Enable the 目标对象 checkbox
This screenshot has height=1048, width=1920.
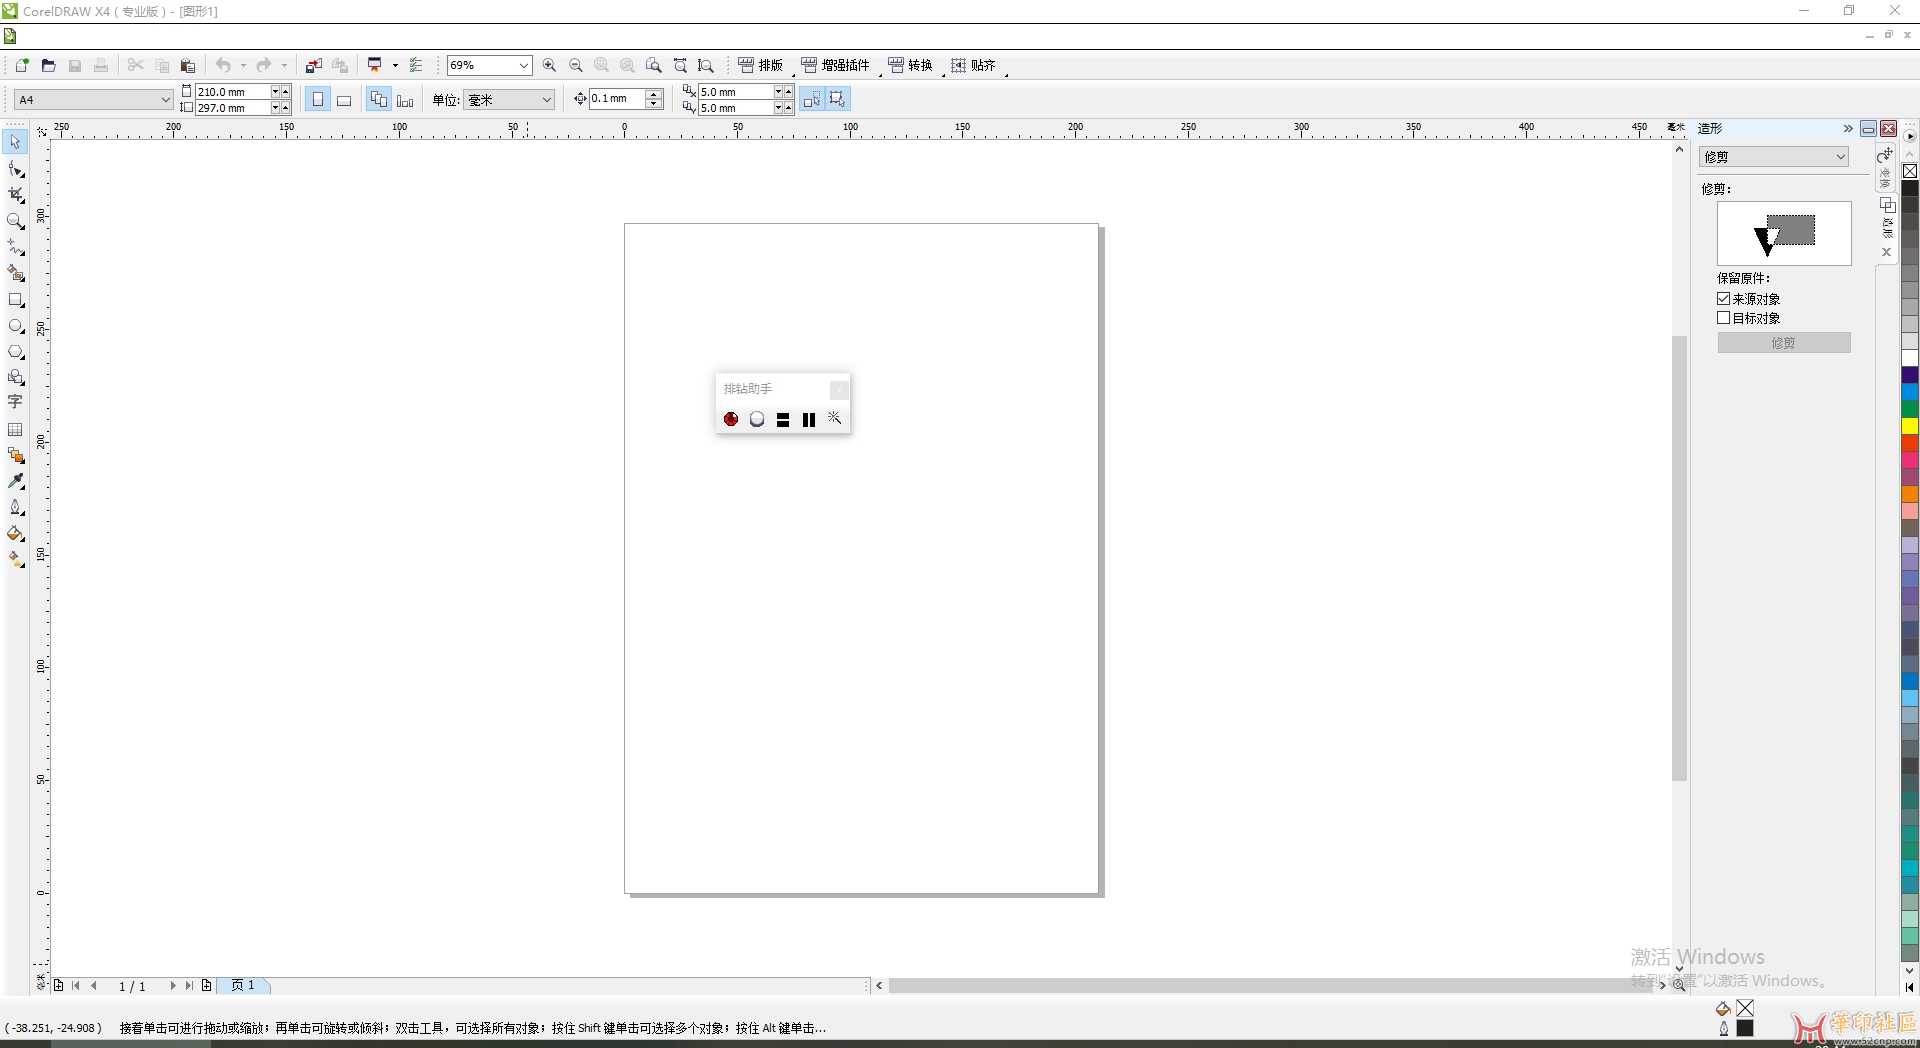1724,317
